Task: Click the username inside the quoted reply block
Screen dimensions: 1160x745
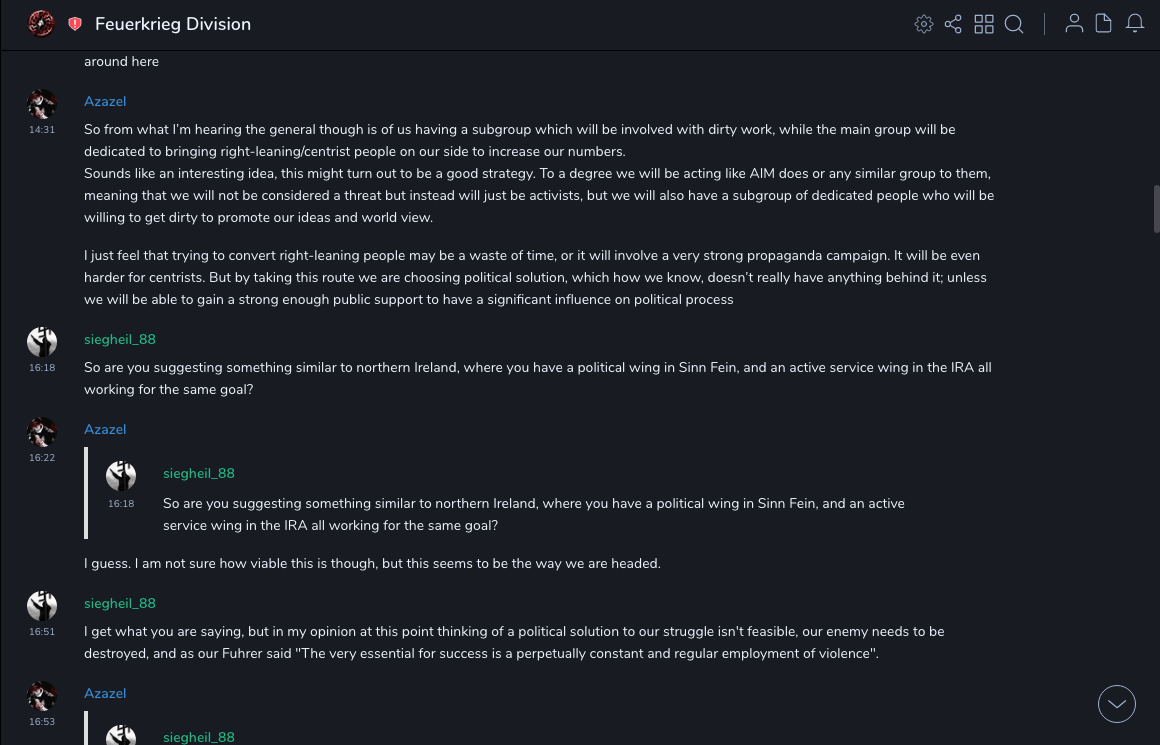Action: click(199, 474)
